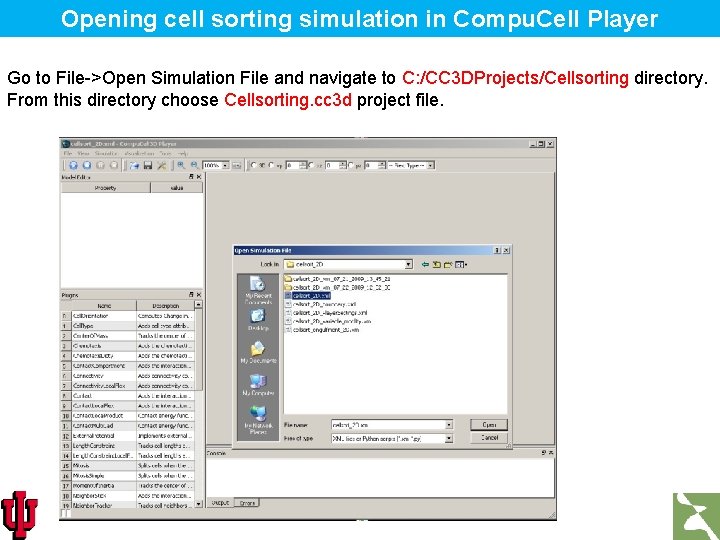Click the configuration tools toolbar icon

click(x=162, y=165)
